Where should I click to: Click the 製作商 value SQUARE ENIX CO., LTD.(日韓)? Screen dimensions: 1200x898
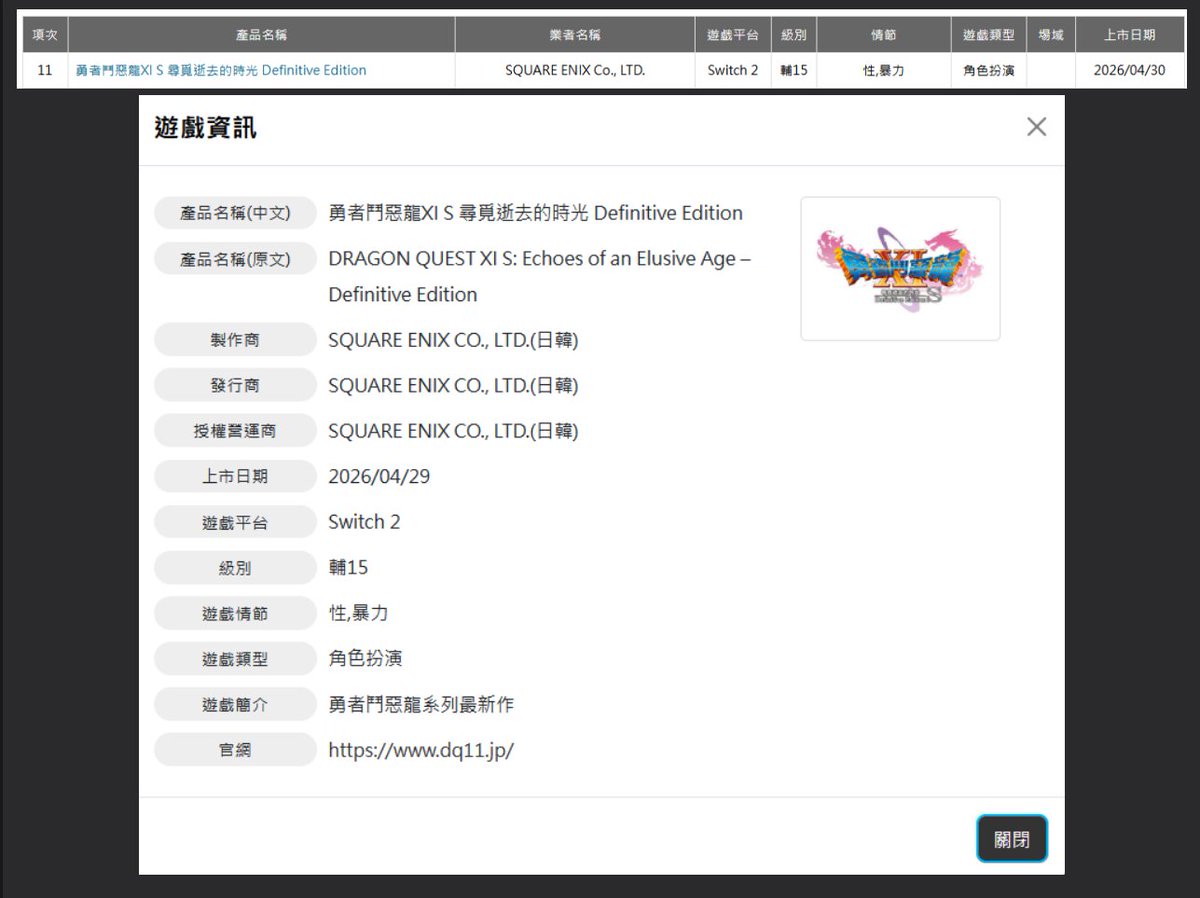(x=453, y=340)
